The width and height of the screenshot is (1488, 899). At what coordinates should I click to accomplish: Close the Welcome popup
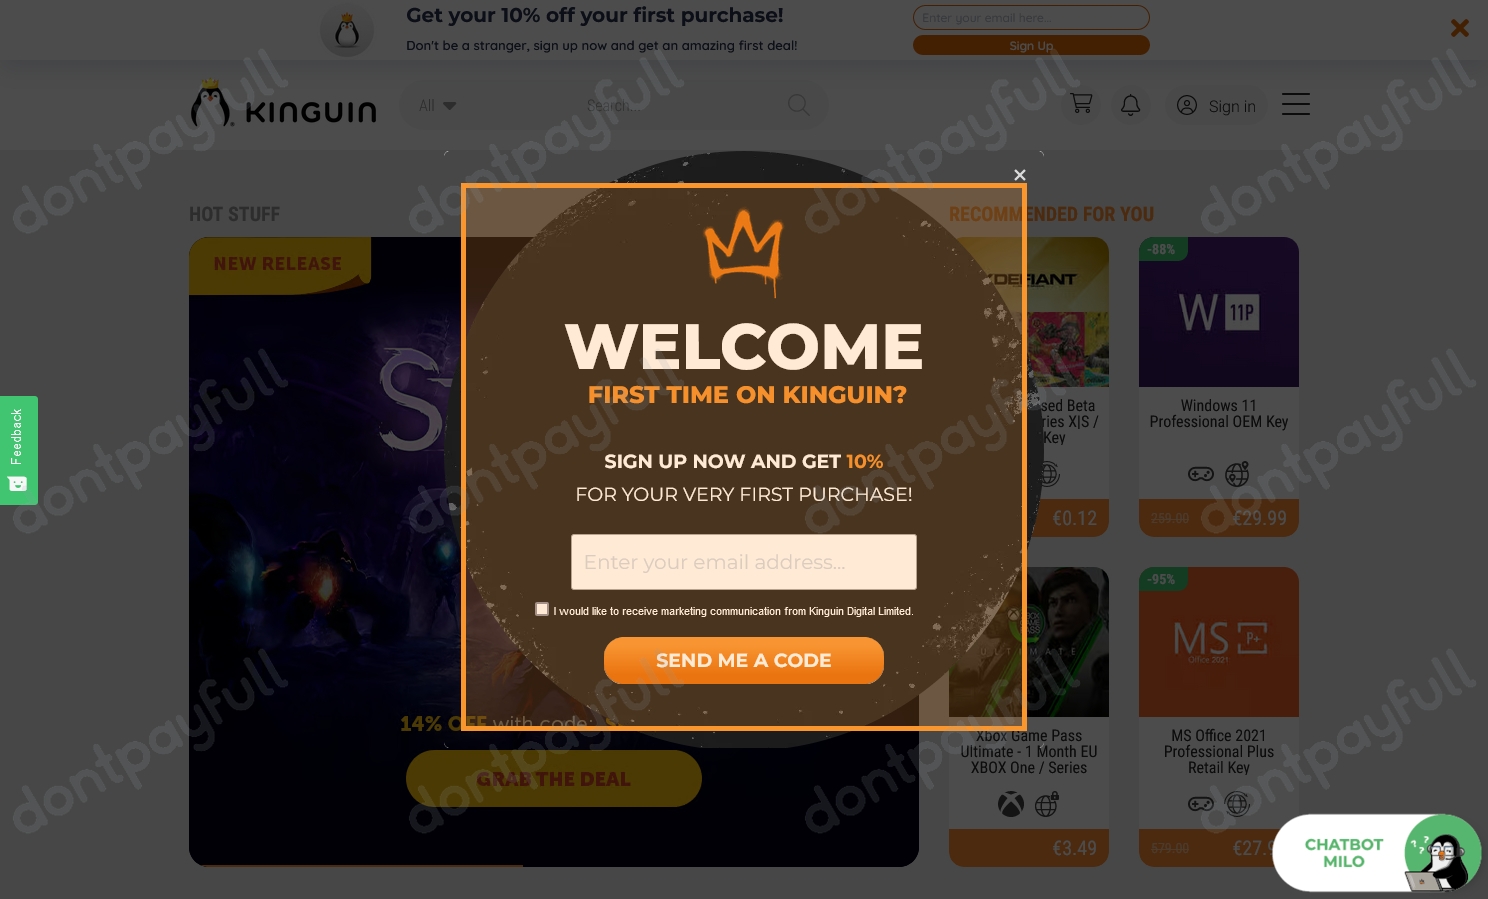(1020, 175)
